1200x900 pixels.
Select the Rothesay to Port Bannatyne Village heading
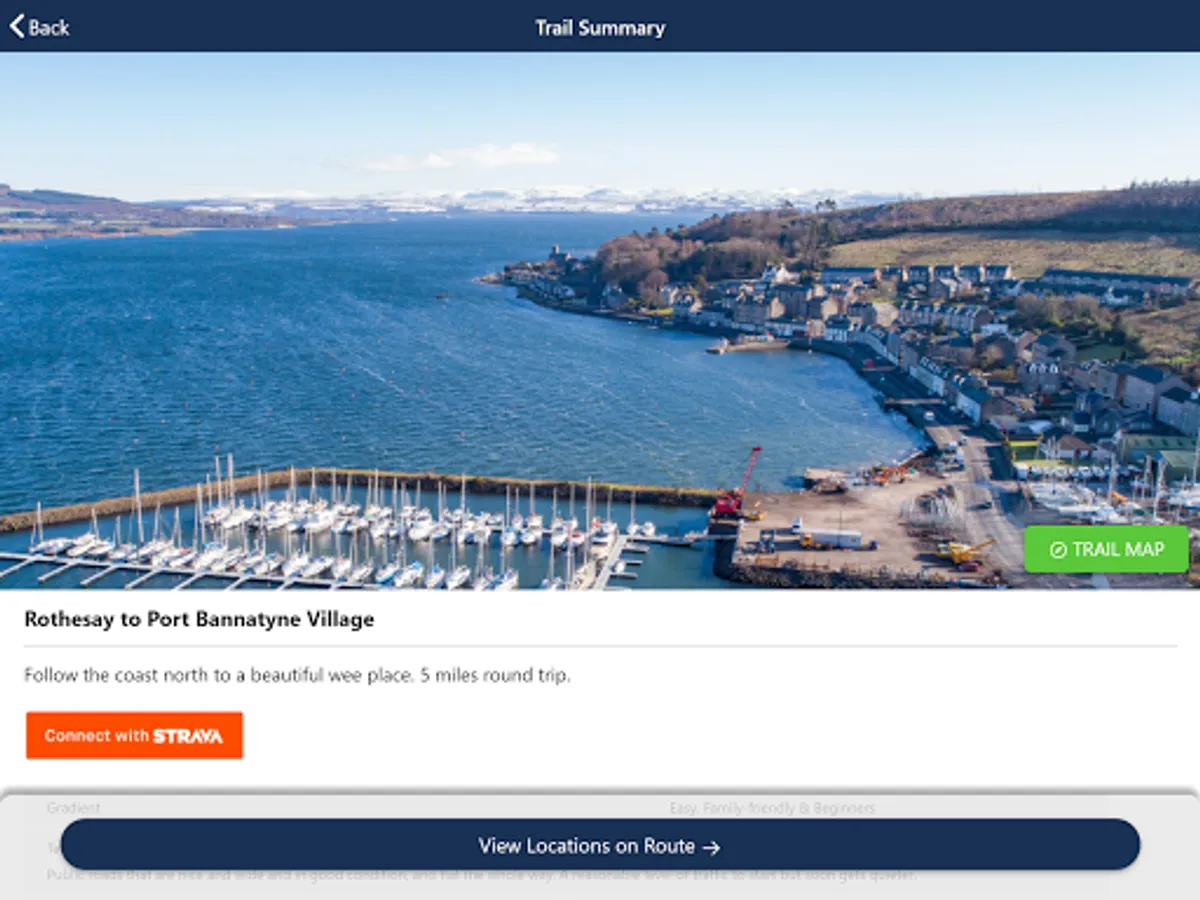click(x=199, y=619)
